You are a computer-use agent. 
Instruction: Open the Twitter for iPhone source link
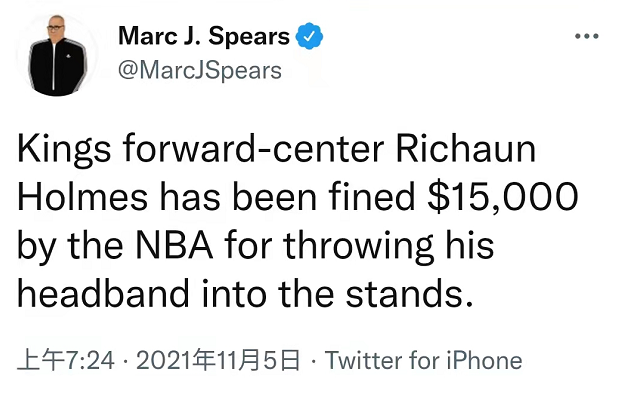[424, 361]
